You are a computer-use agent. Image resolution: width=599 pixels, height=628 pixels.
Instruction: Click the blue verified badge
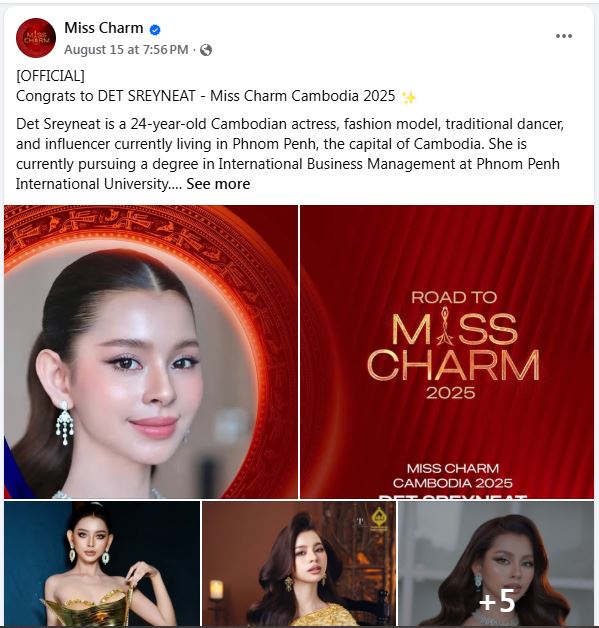pyautogui.click(x=155, y=30)
